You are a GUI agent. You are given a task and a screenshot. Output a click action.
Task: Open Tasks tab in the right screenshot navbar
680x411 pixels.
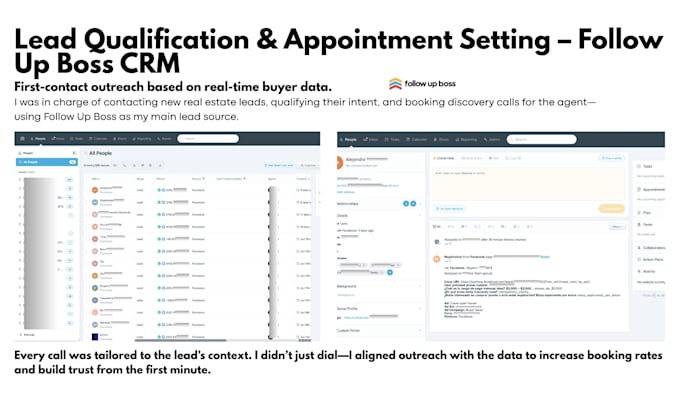392,140
